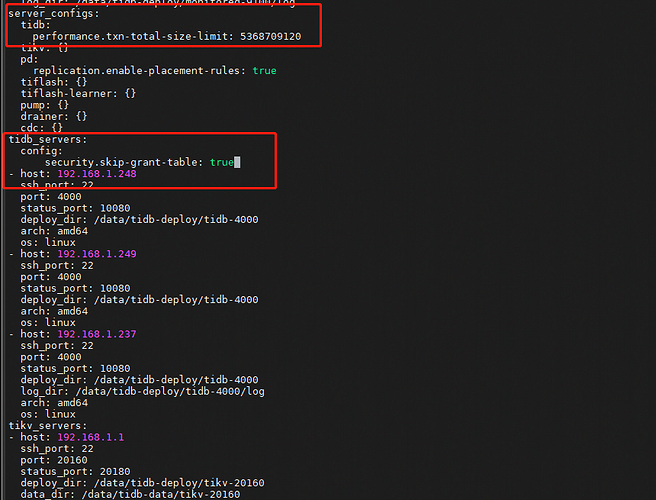This screenshot has height=500, width=656.
Task: Click status_port: 10080 under host 192.168.1.248
Action: (75, 208)
